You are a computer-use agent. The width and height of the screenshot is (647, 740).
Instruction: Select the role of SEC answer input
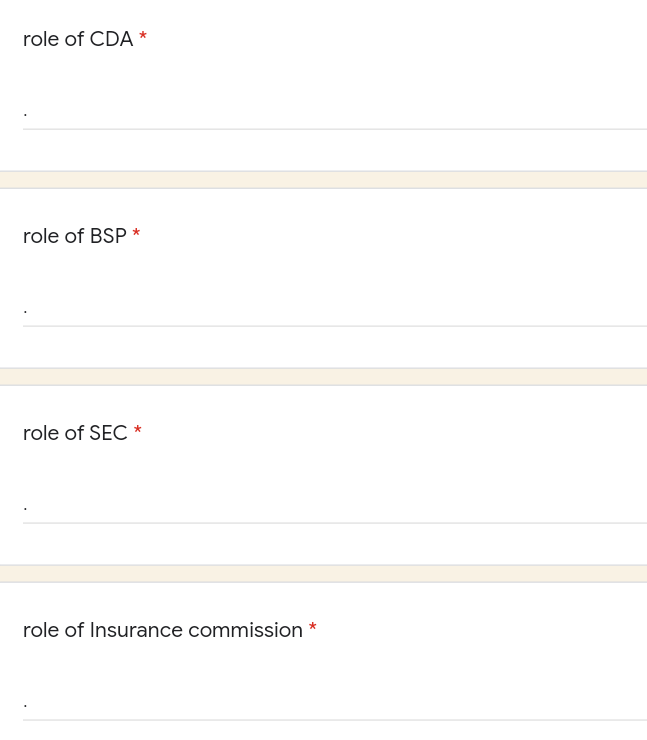point(335,507)
